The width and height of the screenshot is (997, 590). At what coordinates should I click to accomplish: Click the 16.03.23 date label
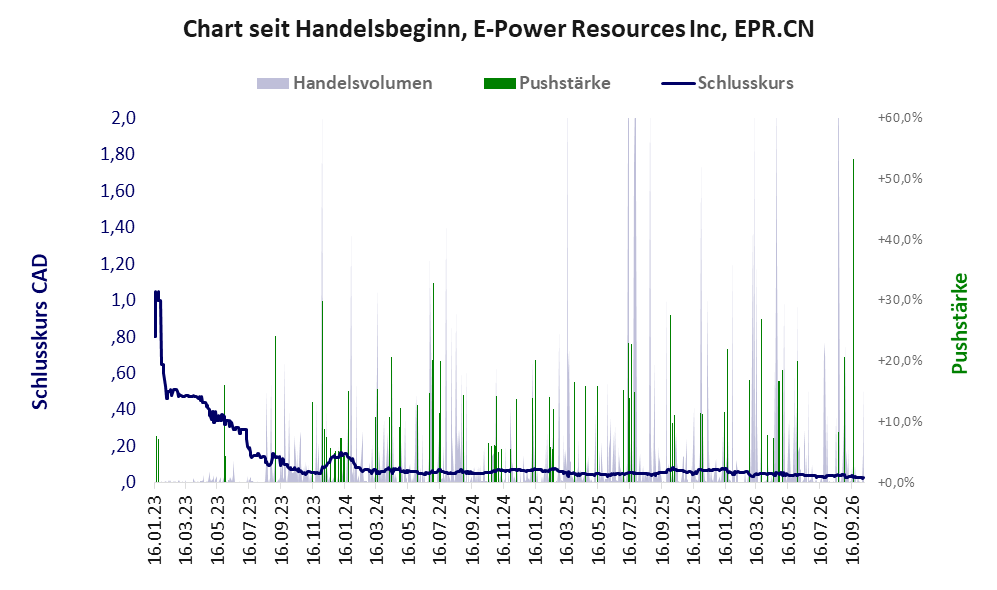point(186,529)
